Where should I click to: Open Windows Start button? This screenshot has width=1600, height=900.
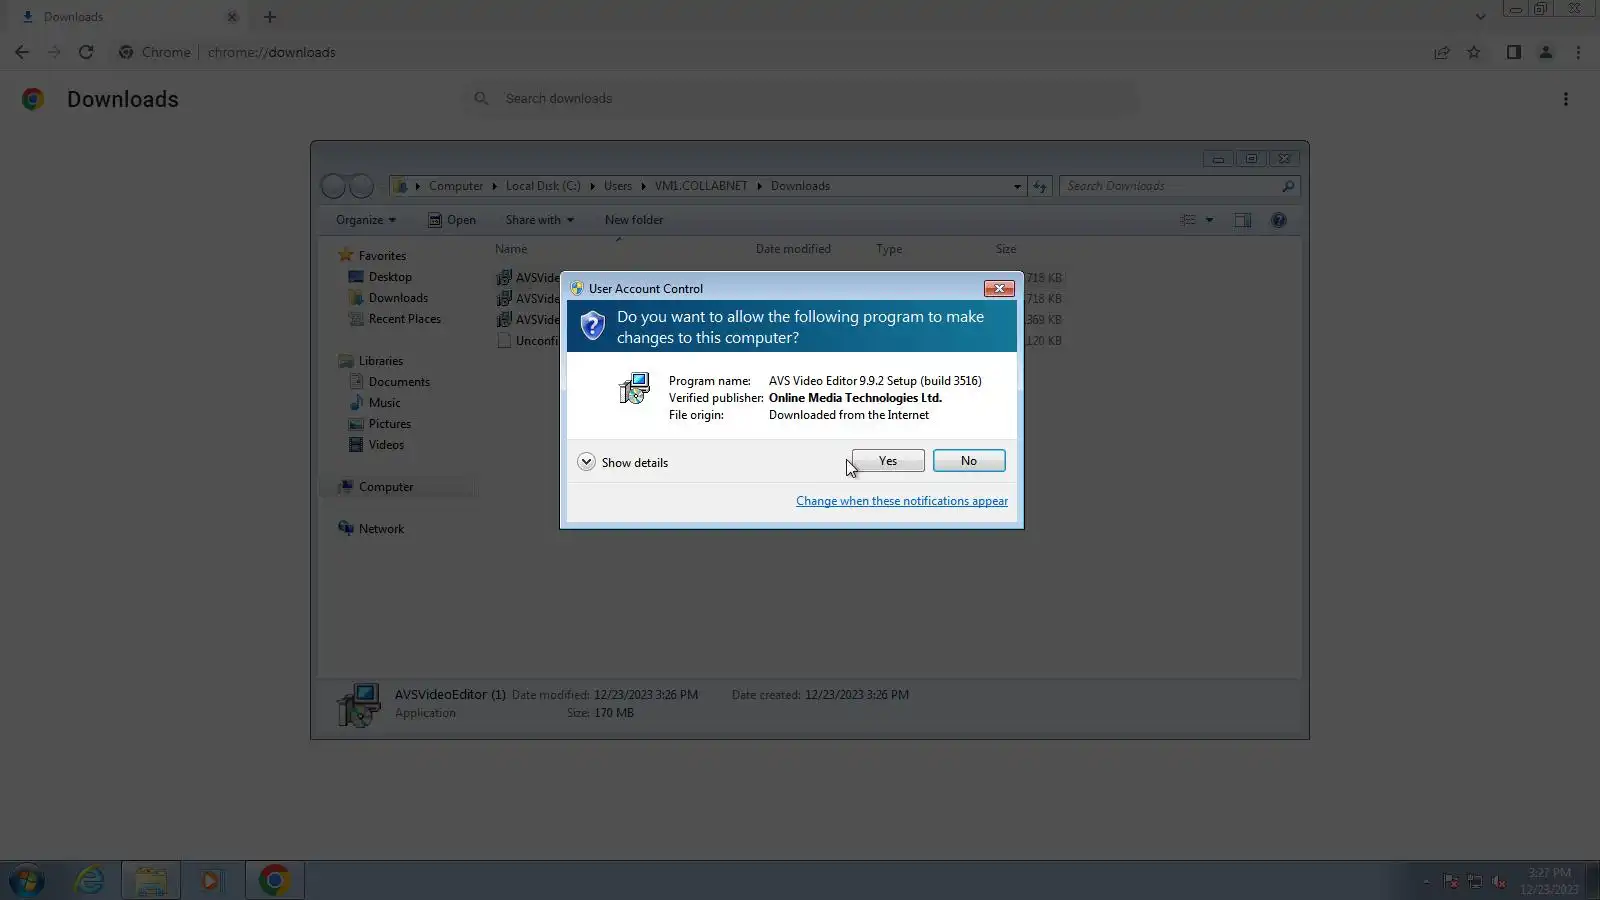(27, 880)
